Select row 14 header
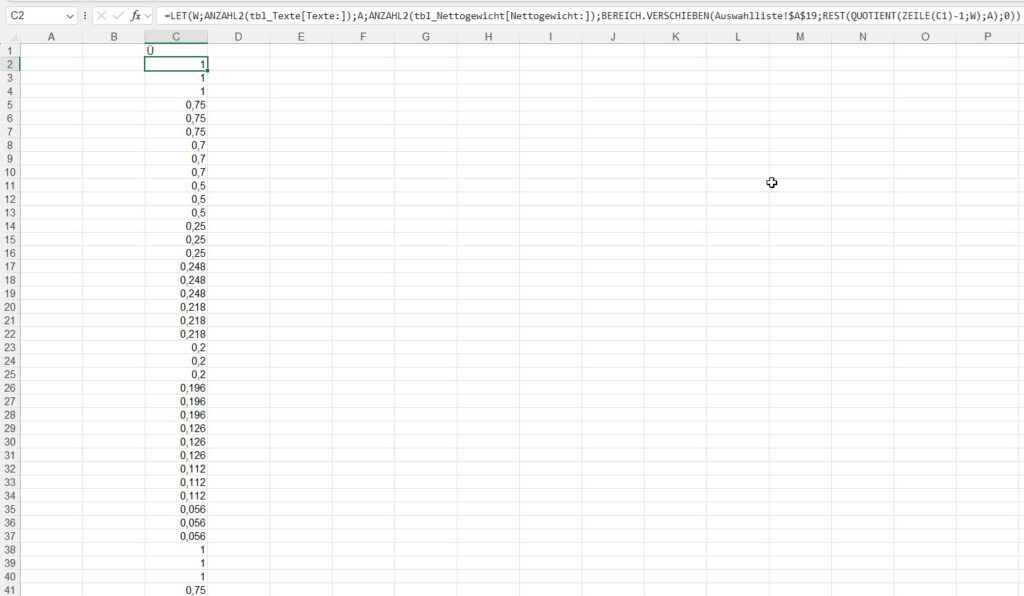This screenshot has width=1024, height=596. tap(10, 226)
